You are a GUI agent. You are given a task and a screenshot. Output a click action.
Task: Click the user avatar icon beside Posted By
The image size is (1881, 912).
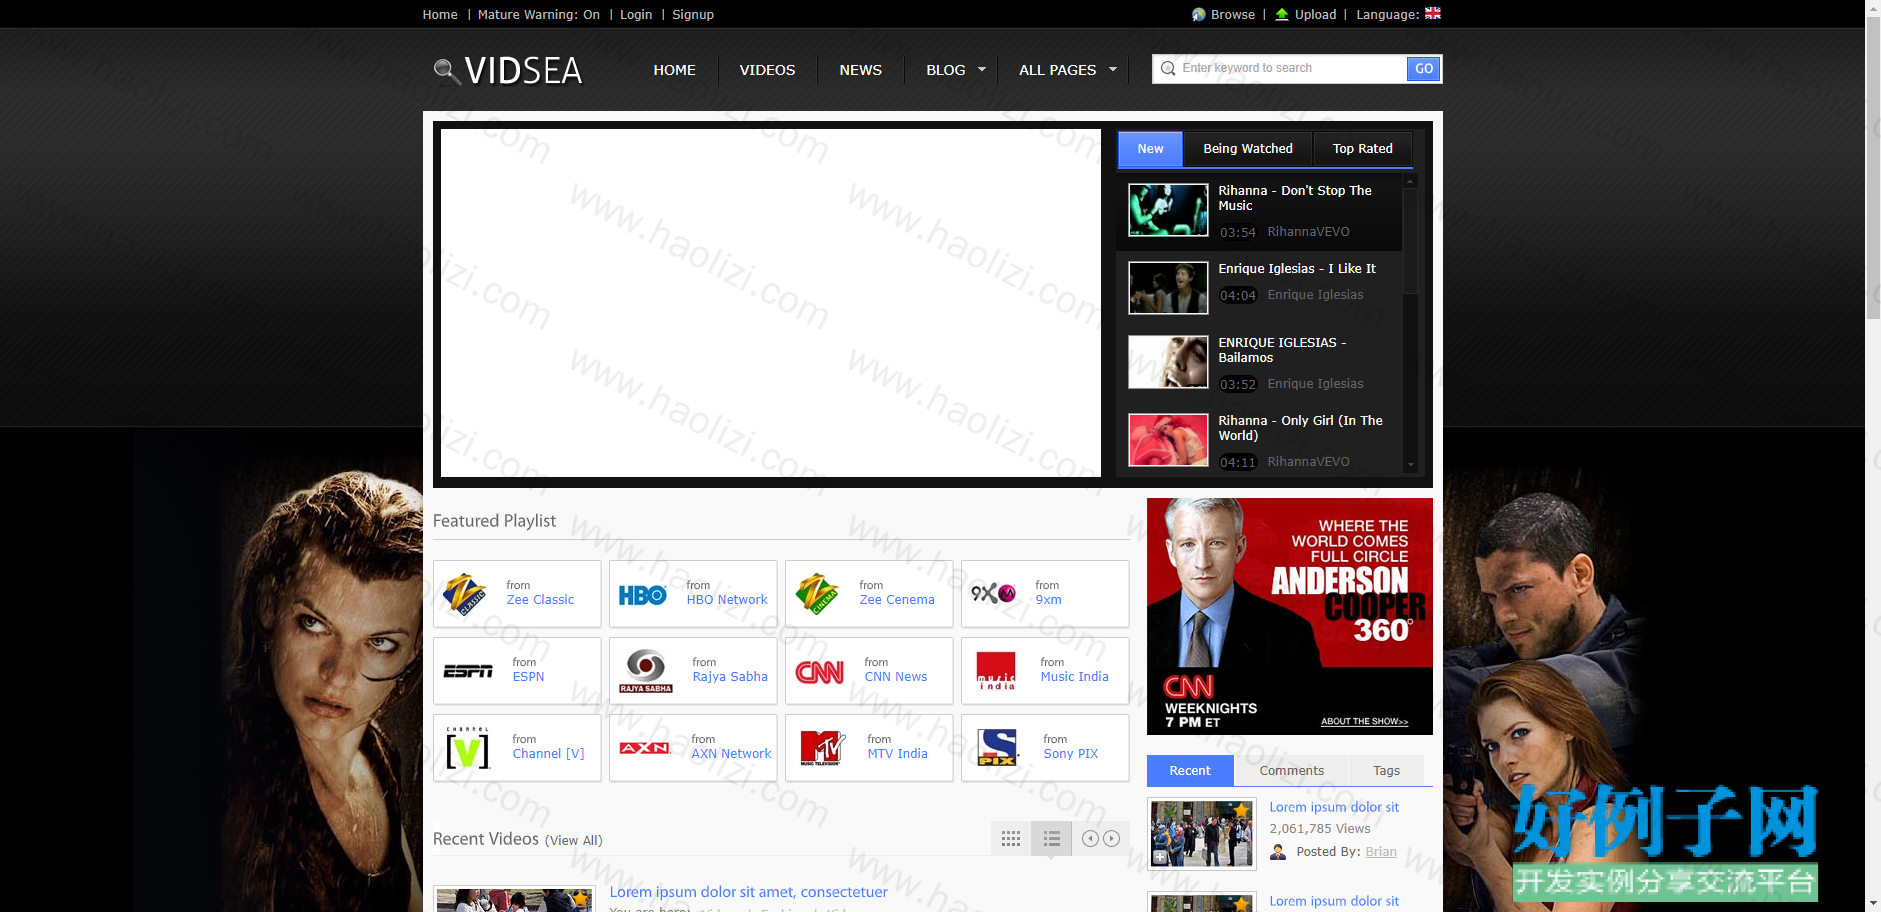[x=1278, y=852]
